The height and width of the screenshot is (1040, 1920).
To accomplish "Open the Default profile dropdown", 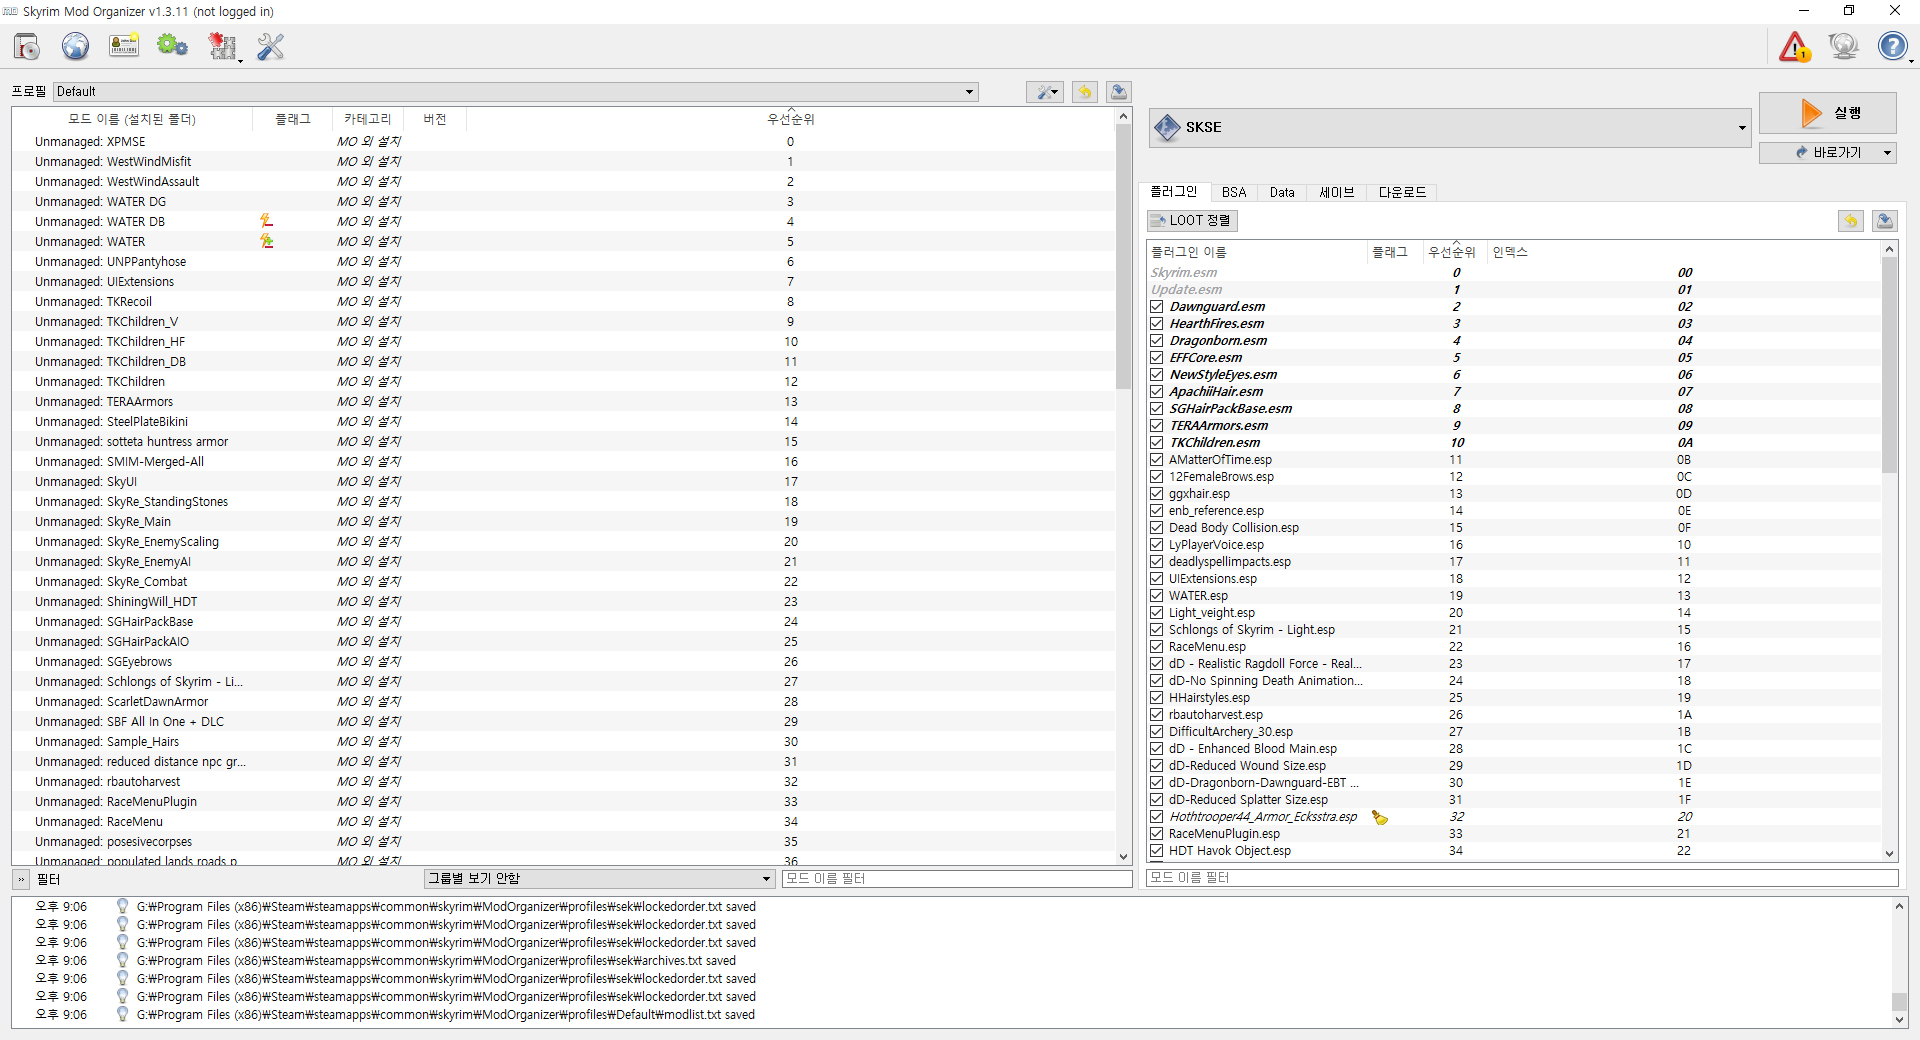I will click(x=516, y=92).
